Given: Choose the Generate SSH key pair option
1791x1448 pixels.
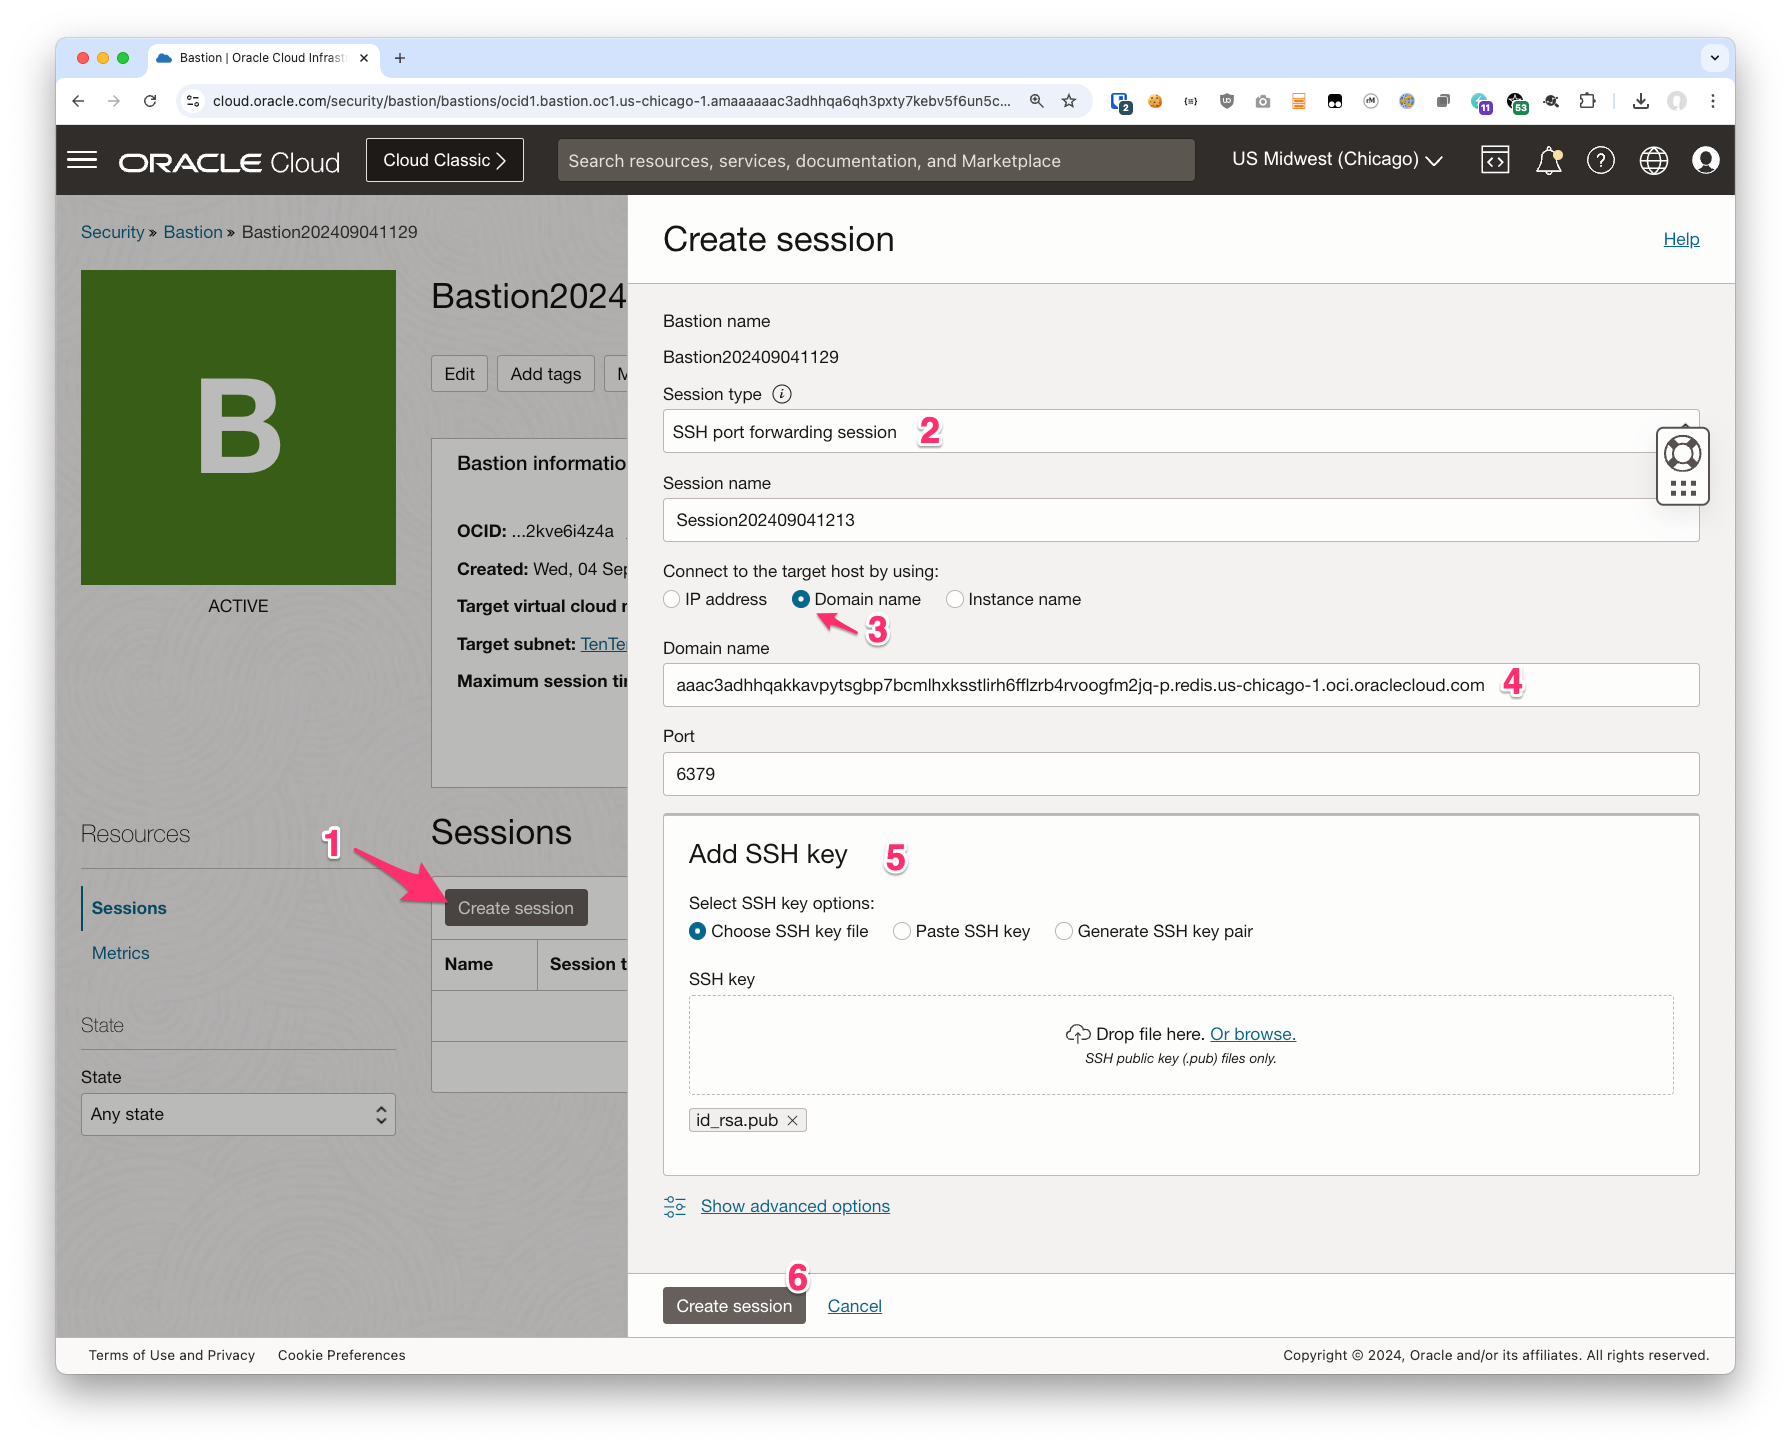Looking at the screenshot, I should 1064,931.
